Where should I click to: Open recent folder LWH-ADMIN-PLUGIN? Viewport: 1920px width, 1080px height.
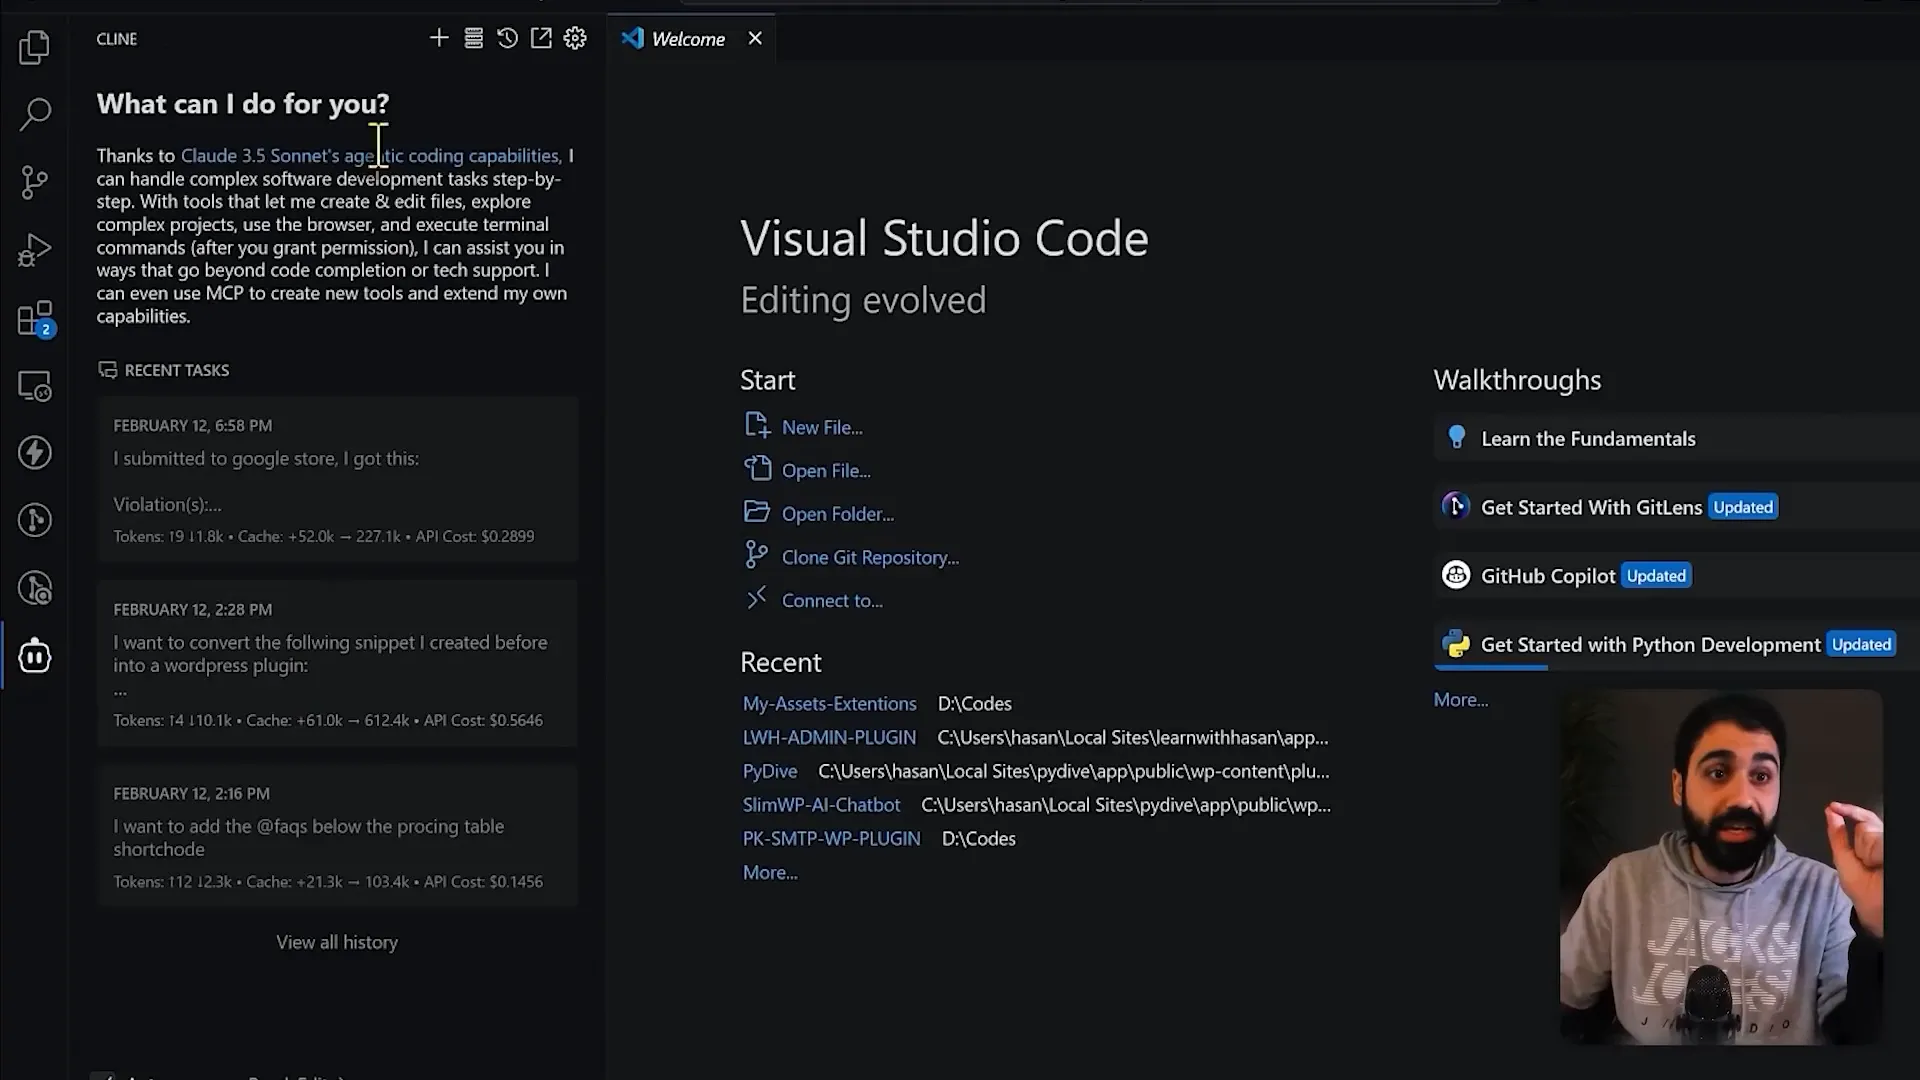click(829, 738)
